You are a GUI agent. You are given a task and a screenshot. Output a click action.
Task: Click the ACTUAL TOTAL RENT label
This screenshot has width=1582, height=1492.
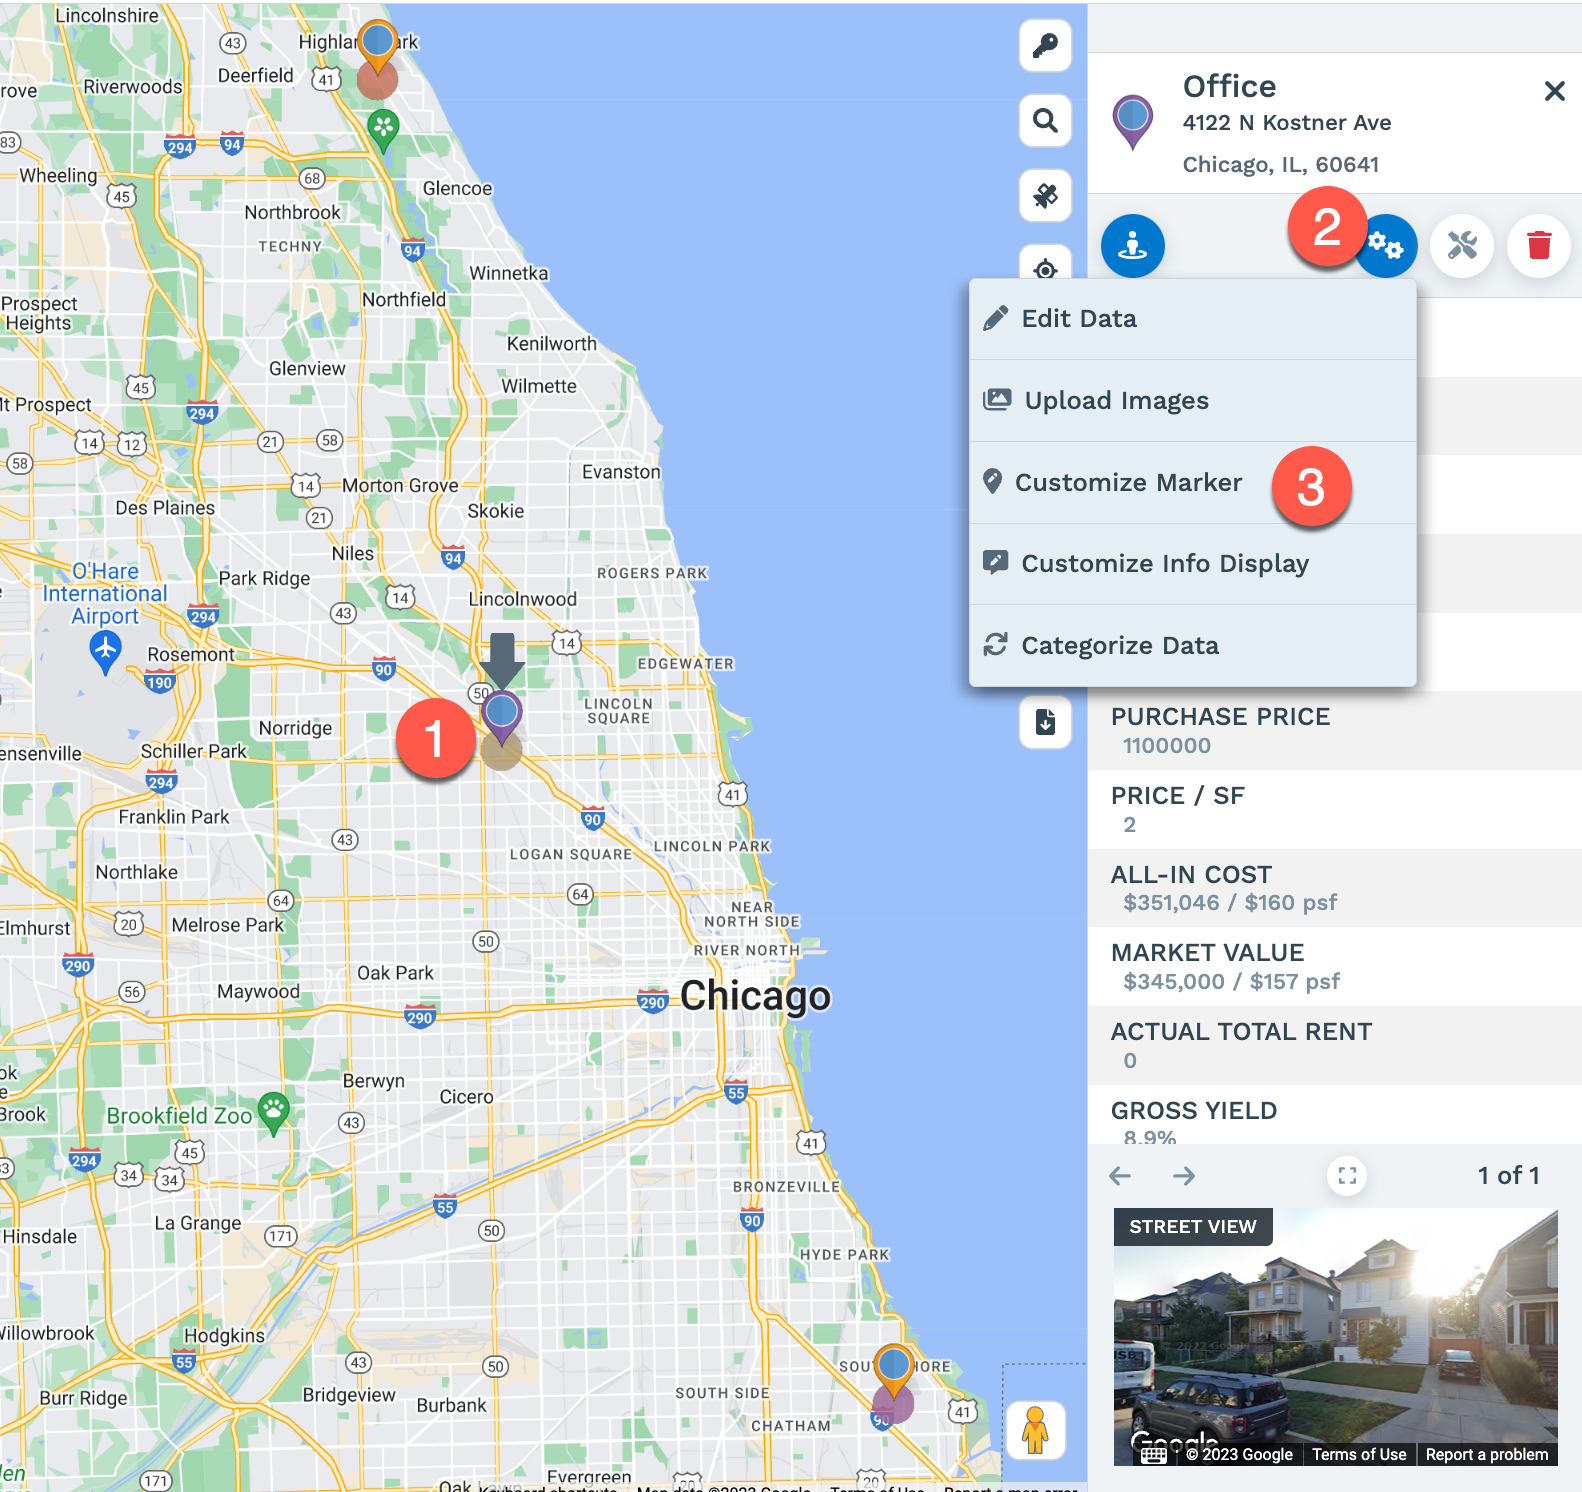pos(1241,1032)
